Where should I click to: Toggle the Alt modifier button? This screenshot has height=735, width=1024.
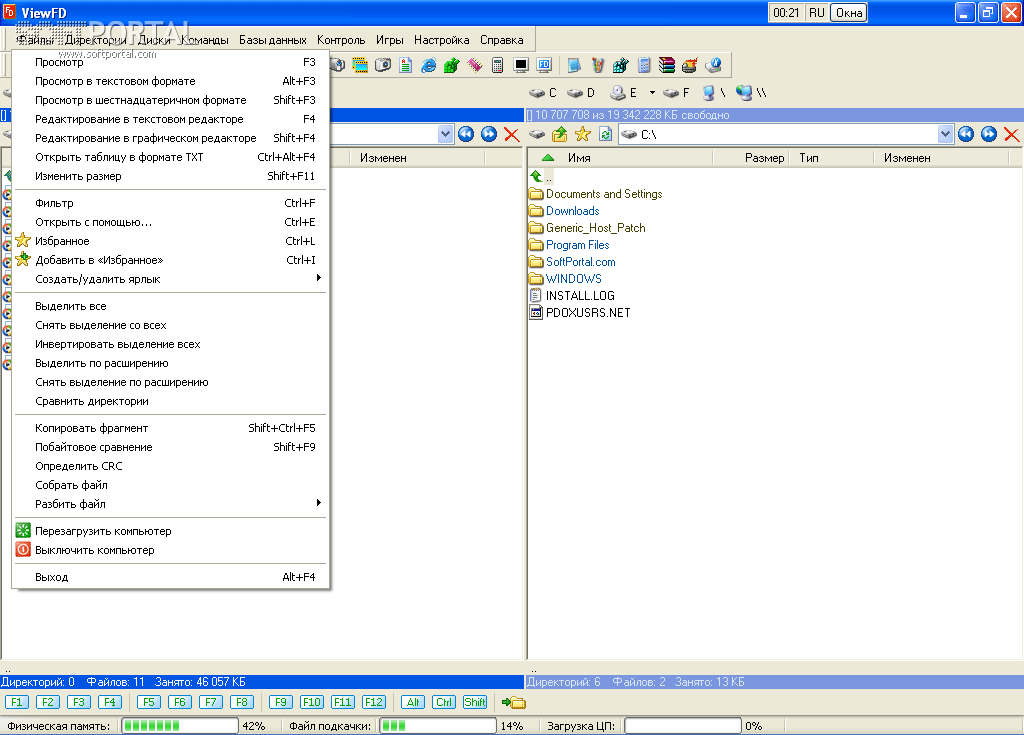pyautogui.click(x=413, y=702)
